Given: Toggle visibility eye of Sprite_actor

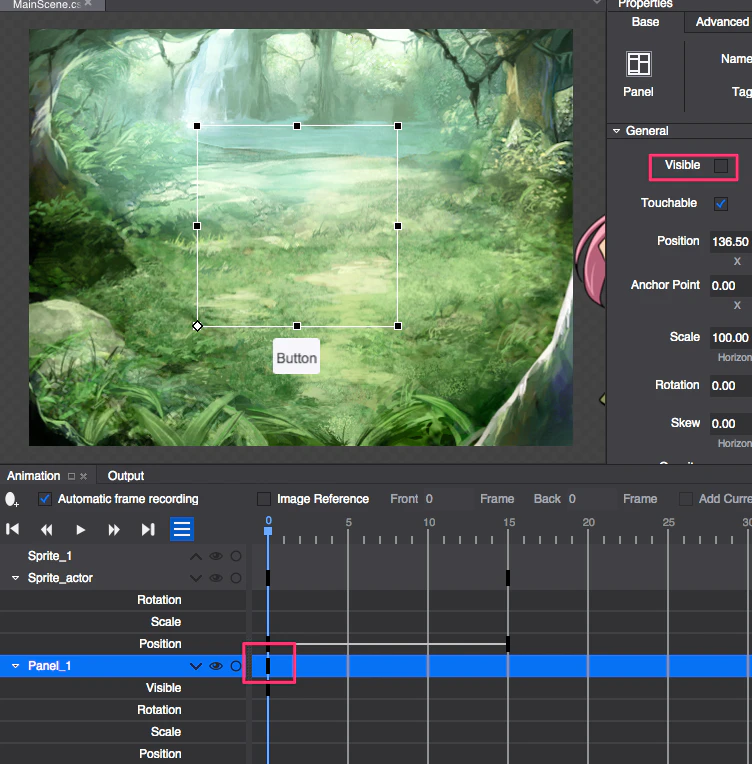Looking at the screenshot, I should click(x=216, y=578).
